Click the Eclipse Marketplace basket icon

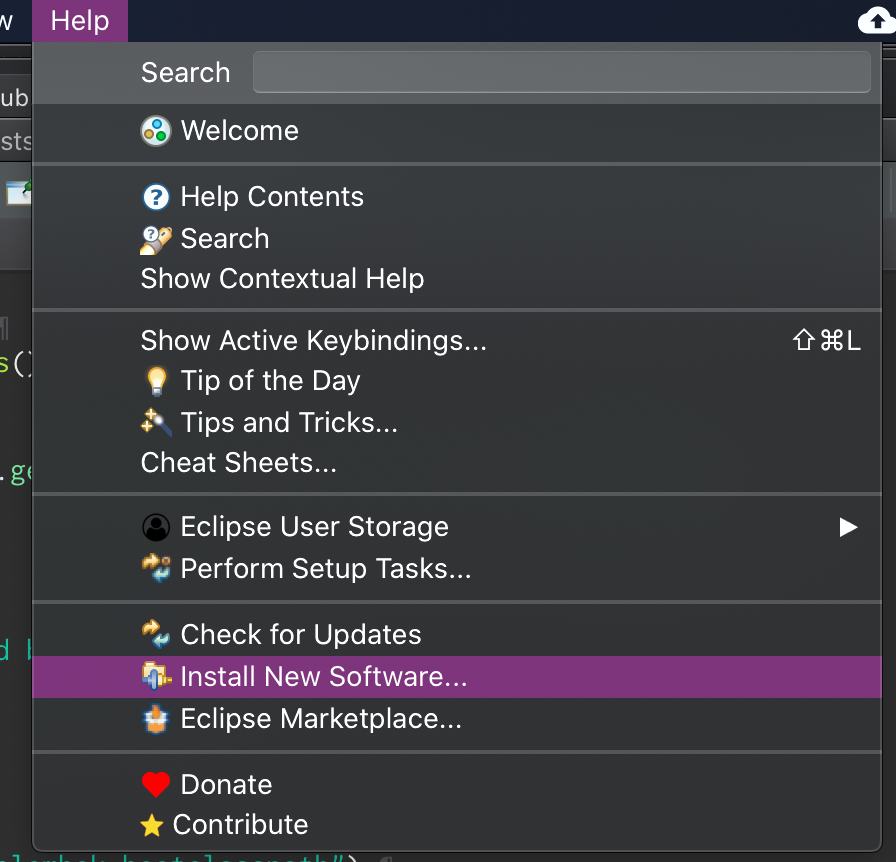tap(155, 719)
